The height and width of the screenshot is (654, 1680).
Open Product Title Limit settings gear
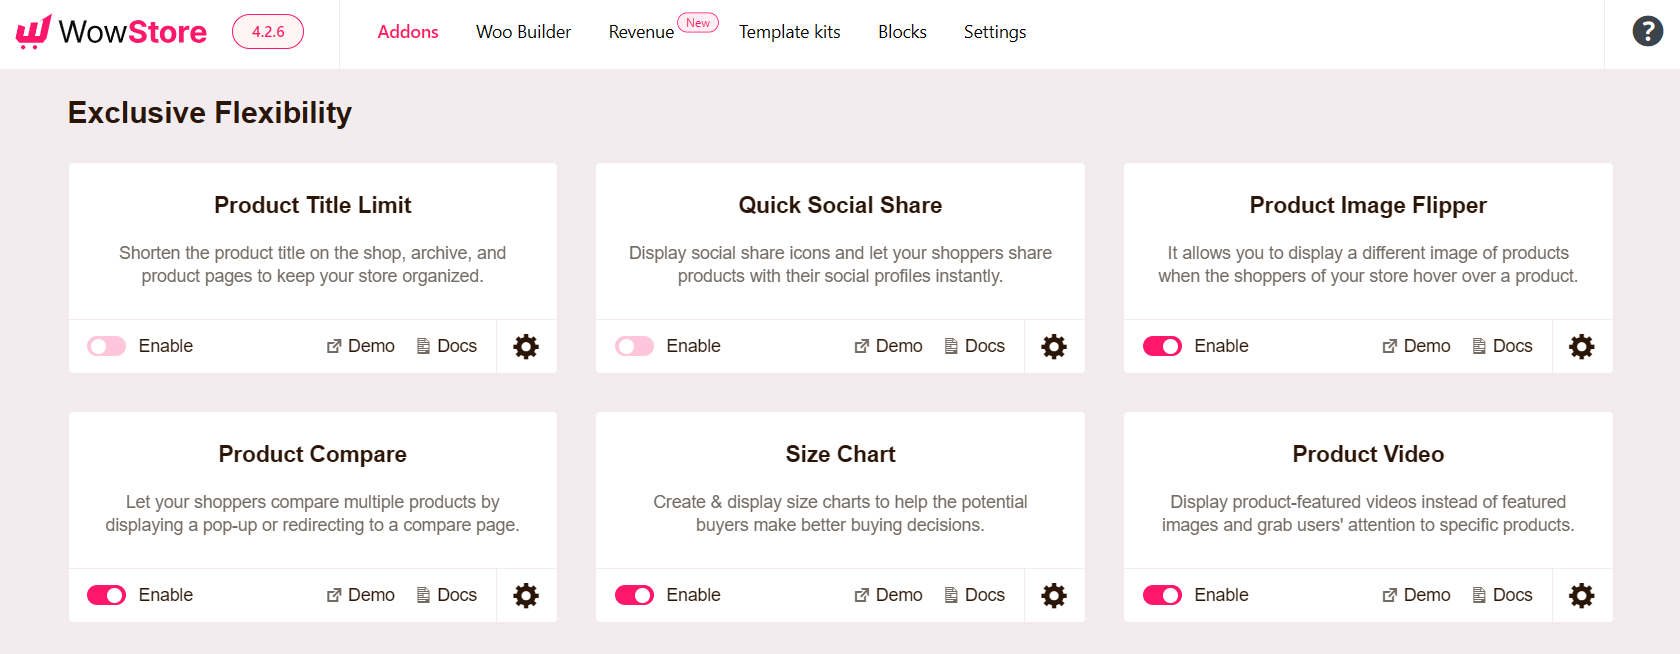(526, 346)
